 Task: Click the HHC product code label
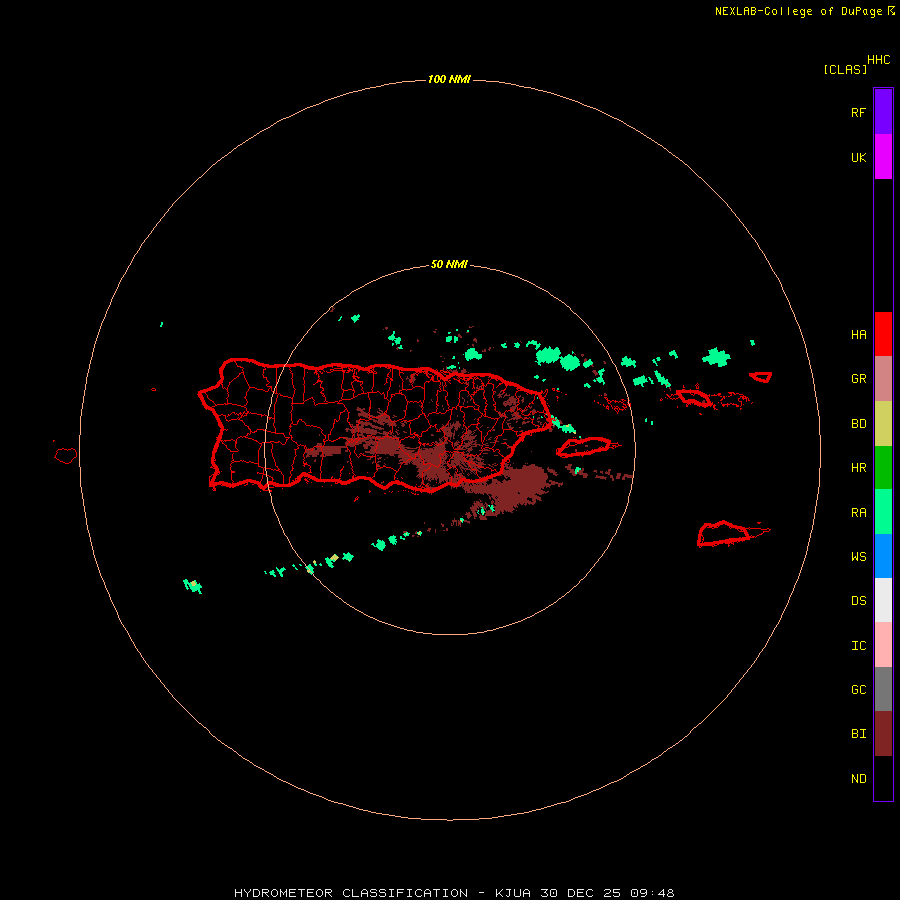click(x=878, y=60)
